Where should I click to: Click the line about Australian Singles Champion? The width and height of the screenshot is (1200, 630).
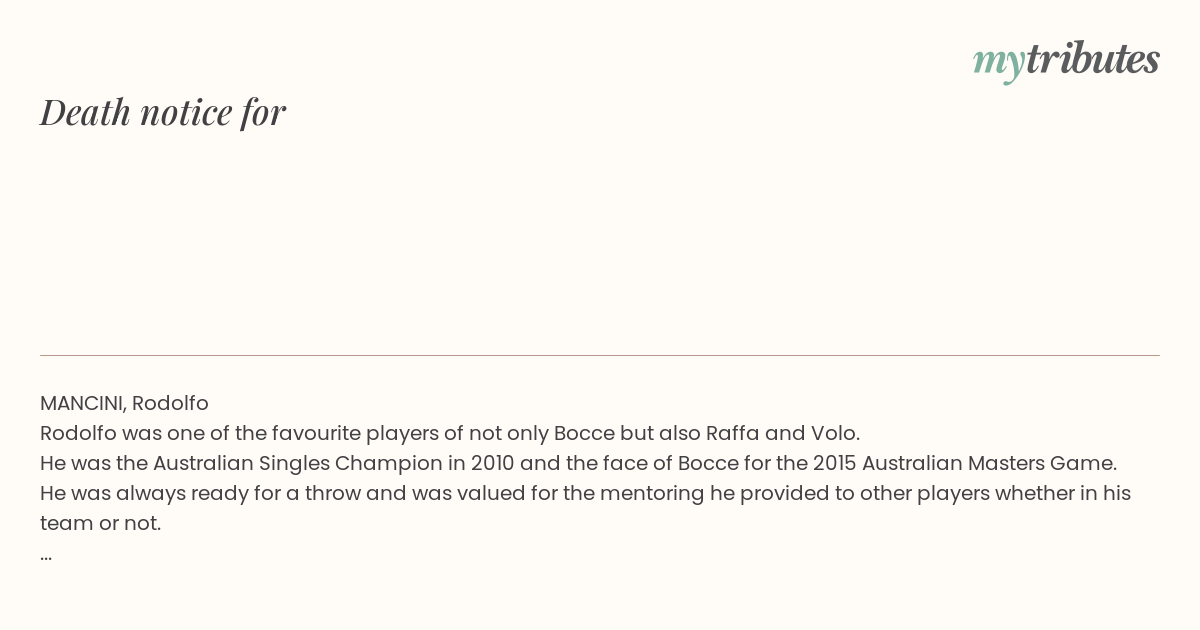click(578, 463)
